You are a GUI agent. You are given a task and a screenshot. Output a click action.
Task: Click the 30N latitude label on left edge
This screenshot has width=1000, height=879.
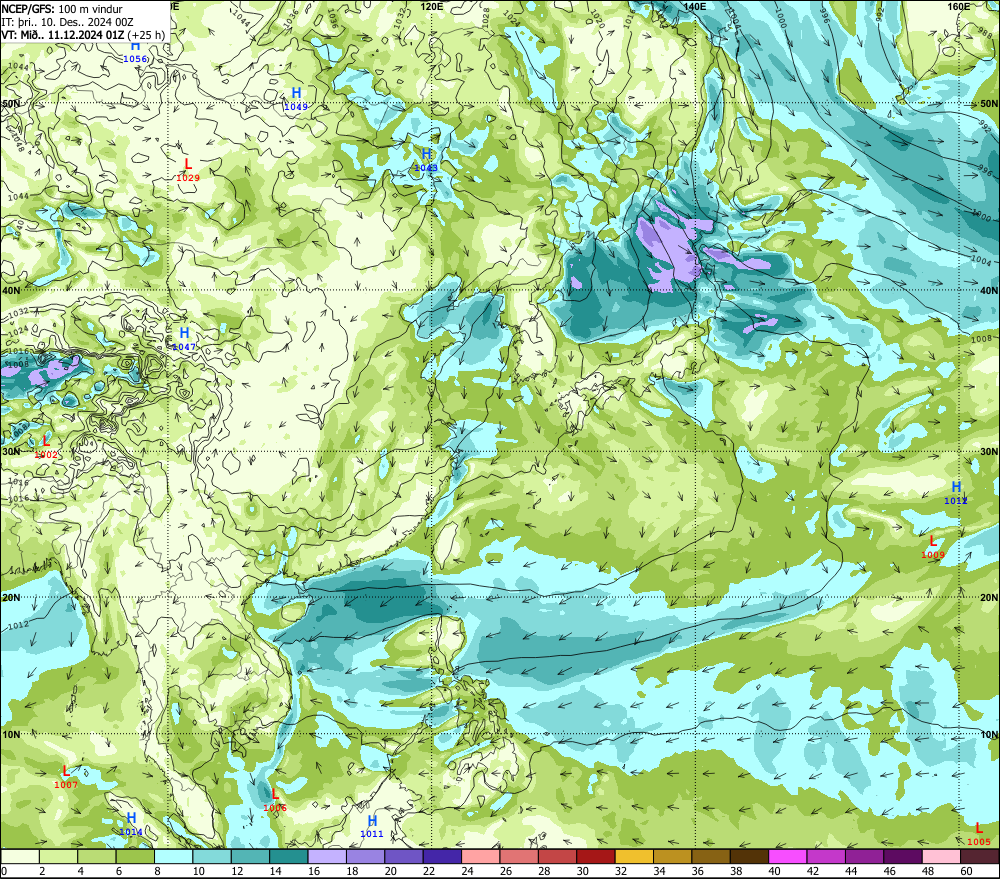point(11,452)
